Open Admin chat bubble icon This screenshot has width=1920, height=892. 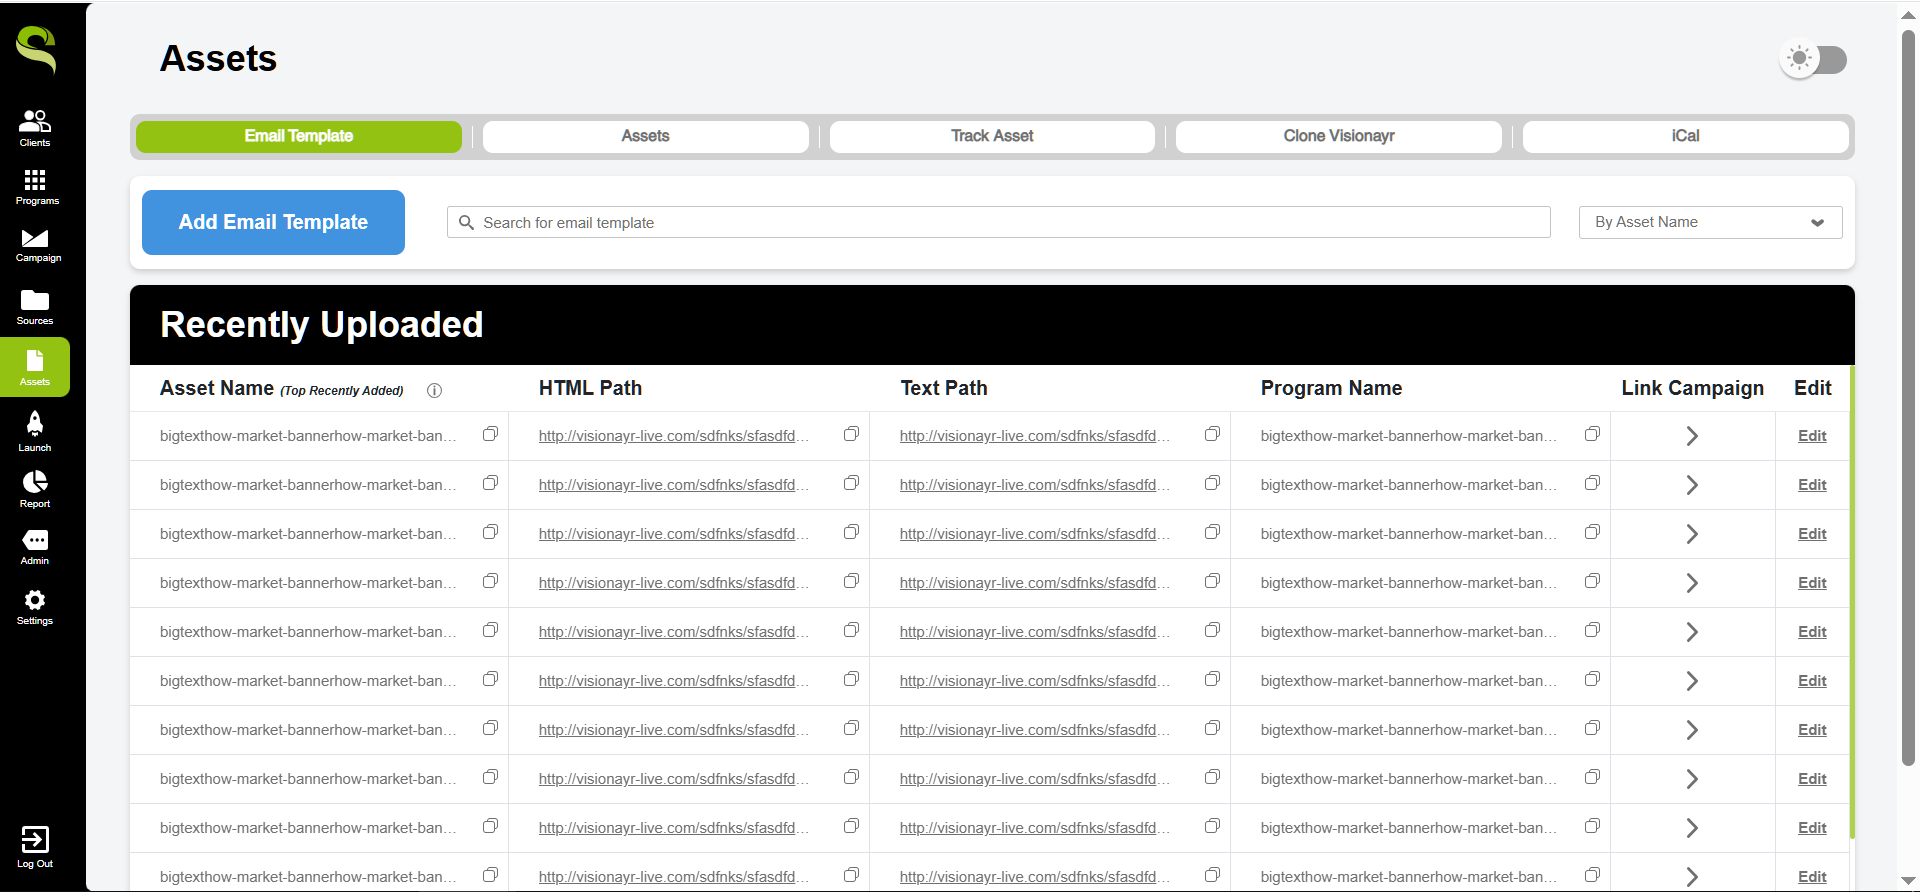click(35, 546)
